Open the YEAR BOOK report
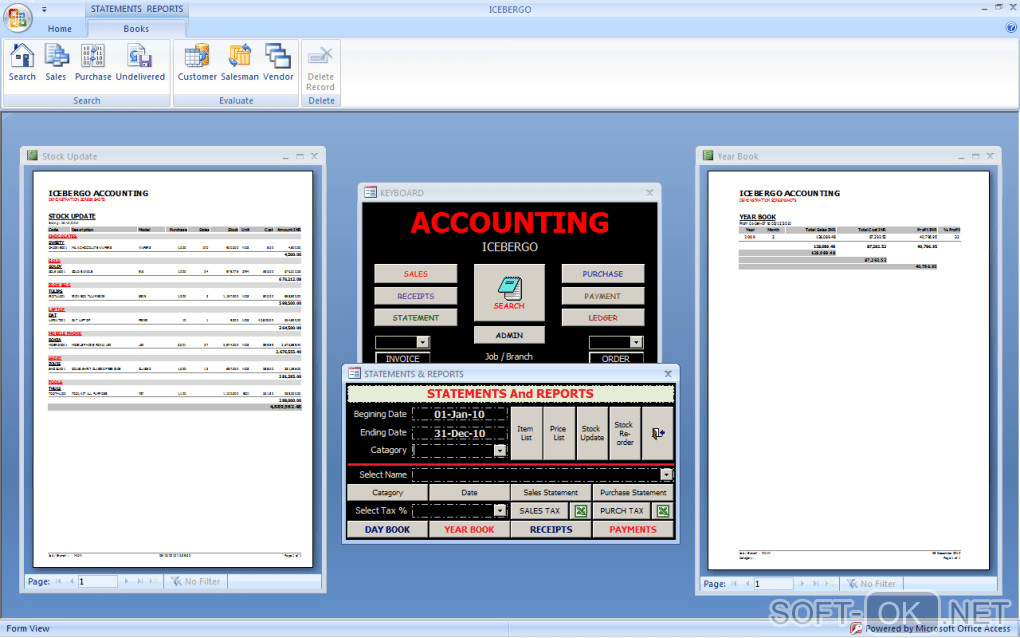 (469, 529)
